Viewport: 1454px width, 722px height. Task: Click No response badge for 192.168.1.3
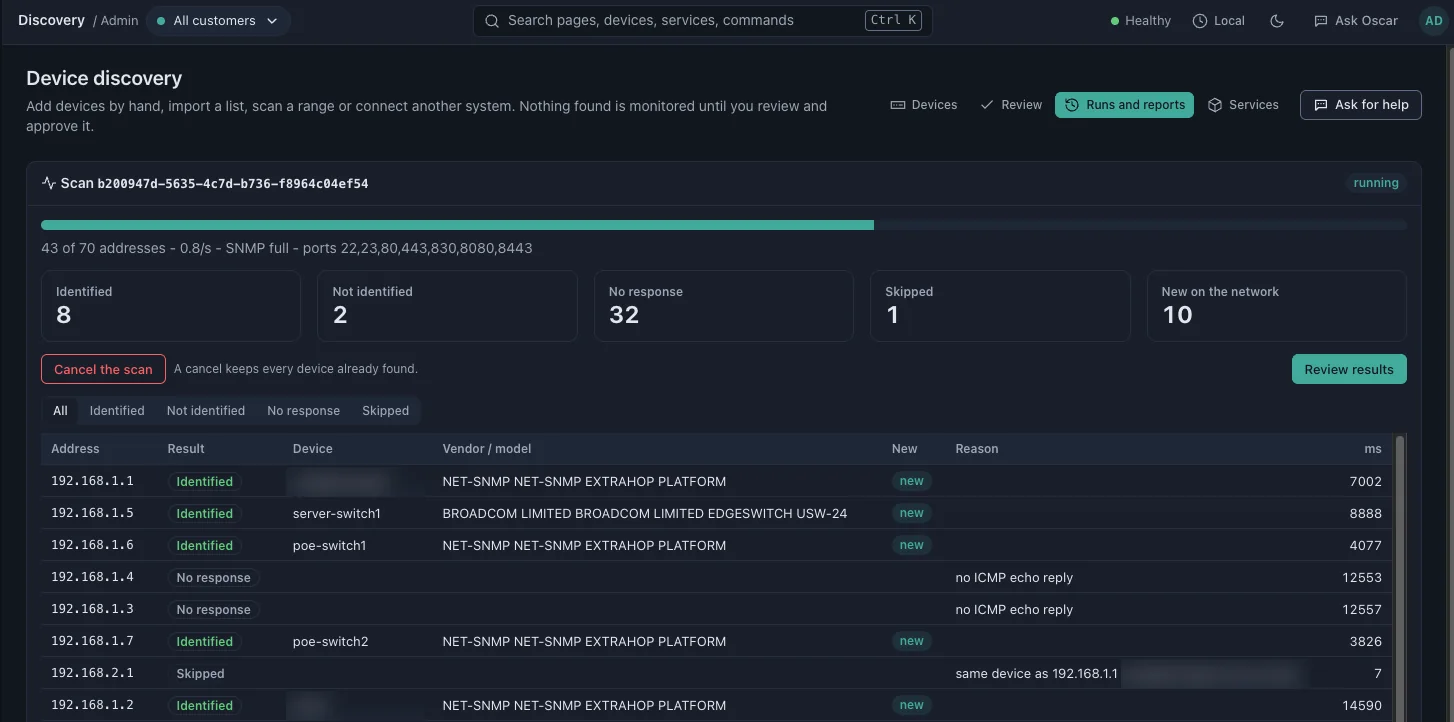pyautogui.click(x=213, y=609)
